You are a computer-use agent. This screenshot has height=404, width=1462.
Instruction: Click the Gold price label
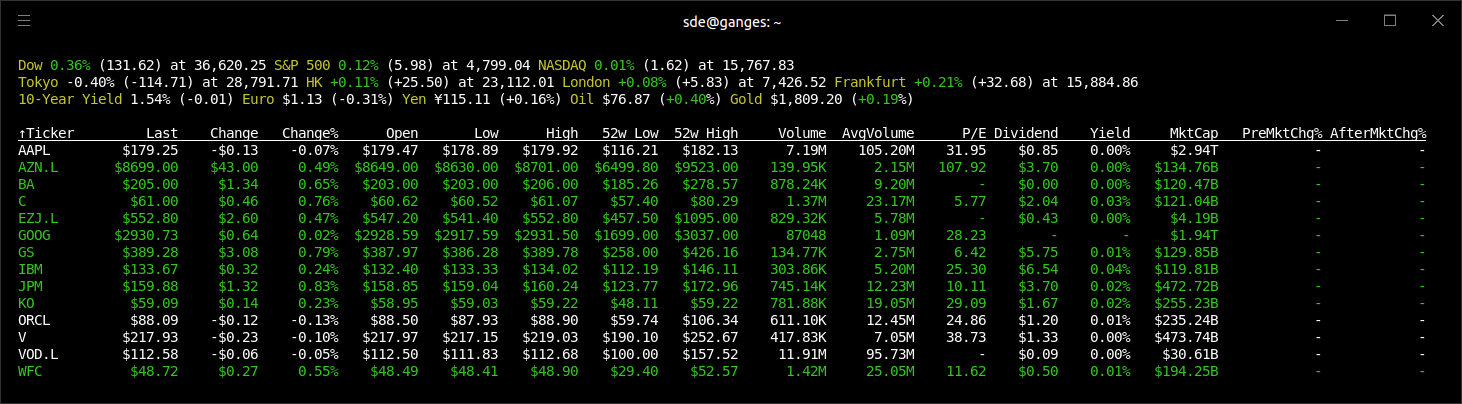[746, 99]
